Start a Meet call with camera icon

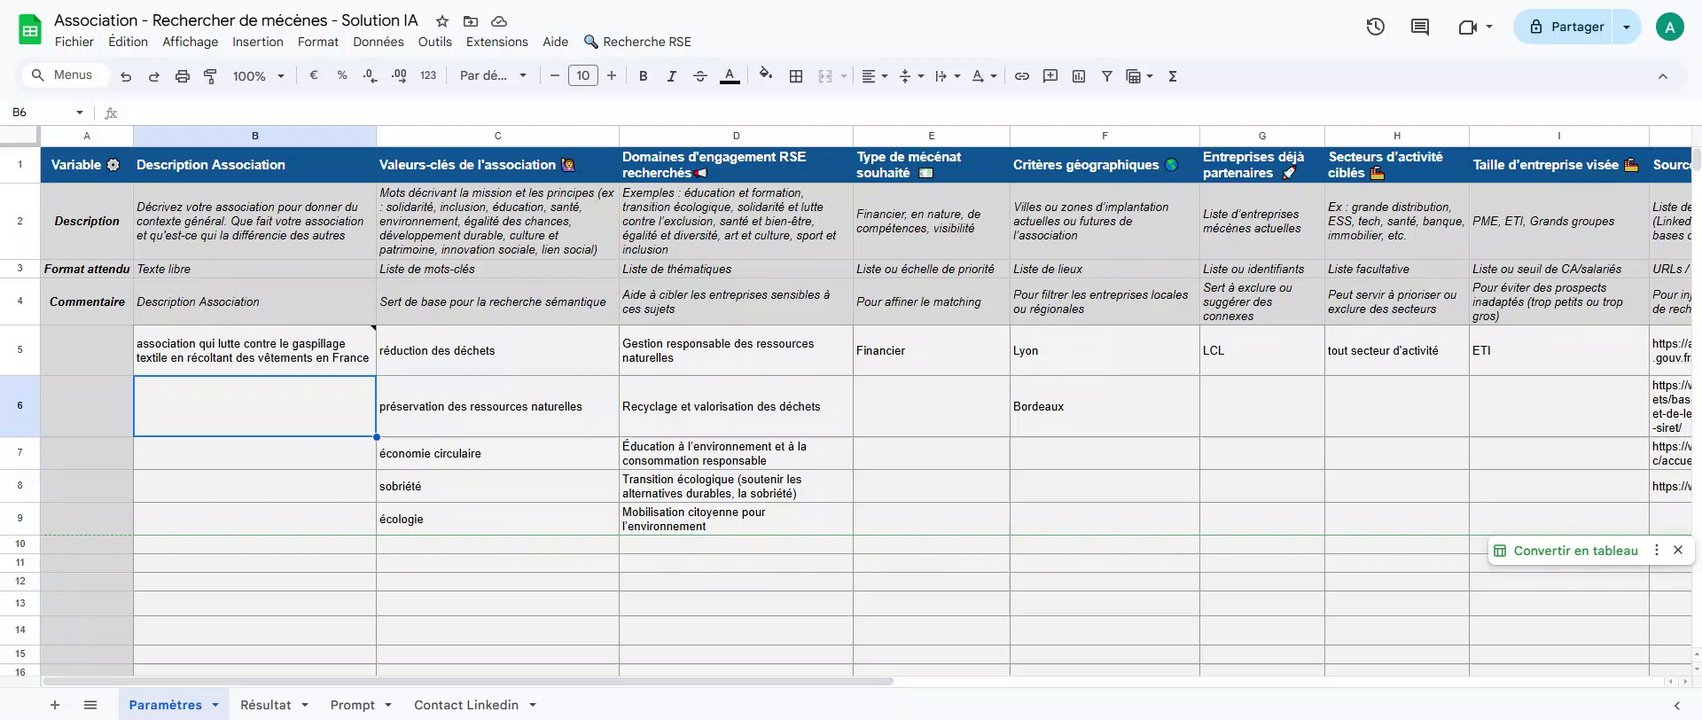(x=1468, y=27)
